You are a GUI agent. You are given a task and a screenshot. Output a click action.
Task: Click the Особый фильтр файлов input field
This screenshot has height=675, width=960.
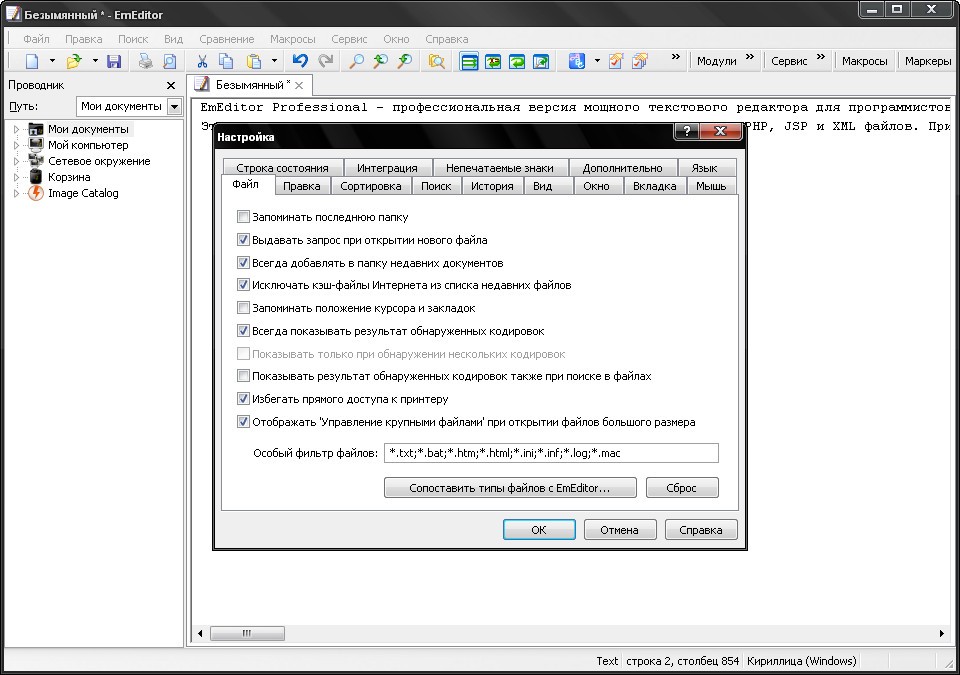(551, 453)
